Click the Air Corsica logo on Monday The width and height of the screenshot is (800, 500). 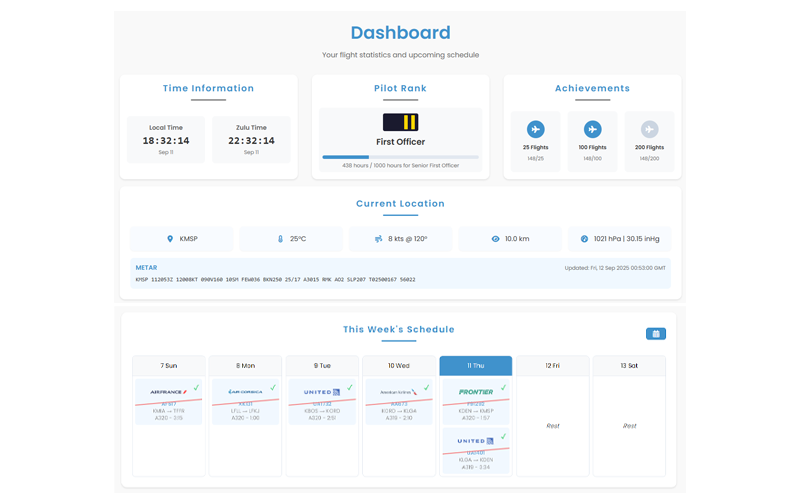coord(245,392)
